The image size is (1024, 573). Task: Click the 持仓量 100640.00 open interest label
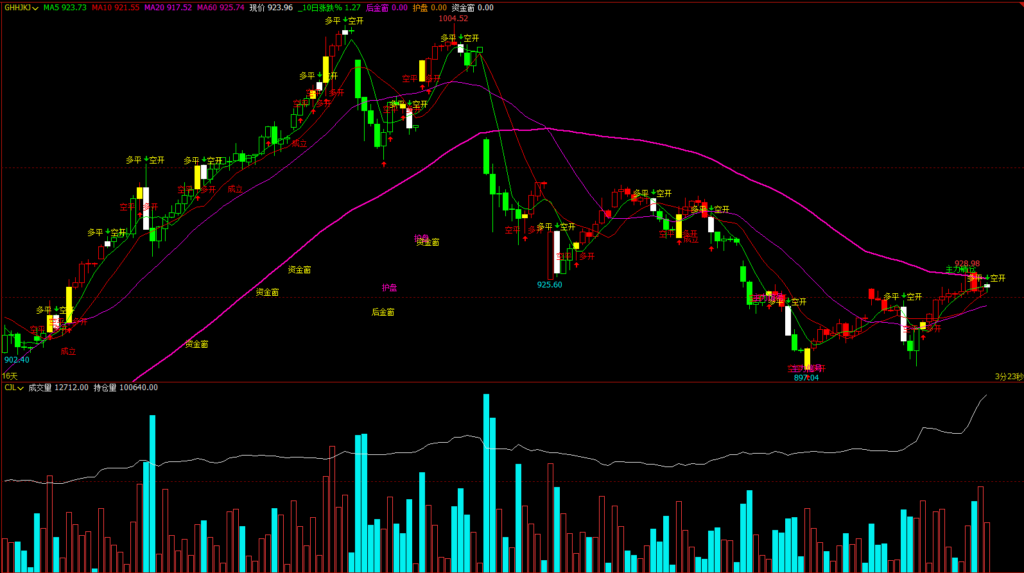125,387
